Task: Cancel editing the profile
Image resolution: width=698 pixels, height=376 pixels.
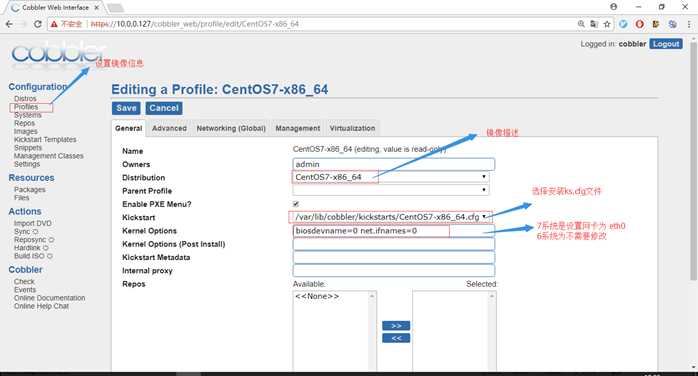Action: click(x=164, y=108)
